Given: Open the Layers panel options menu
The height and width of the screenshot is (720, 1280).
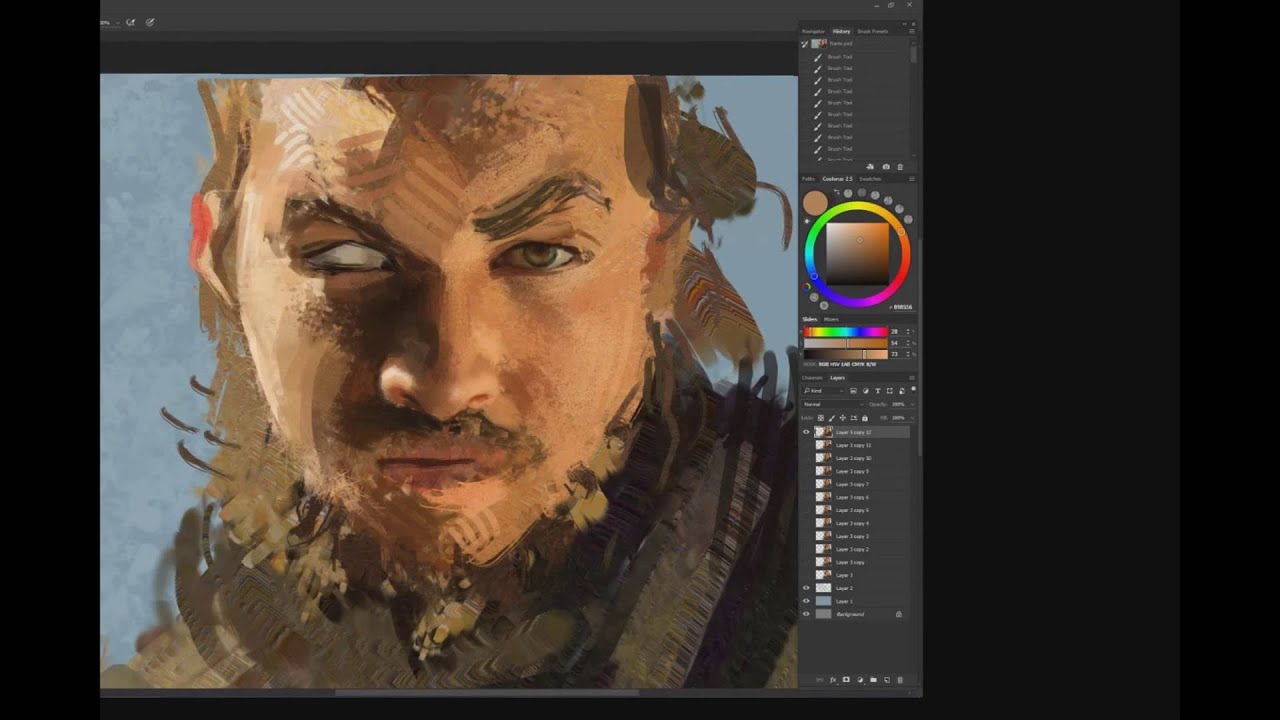Looking at the screenshot, I should pos(912,378).
